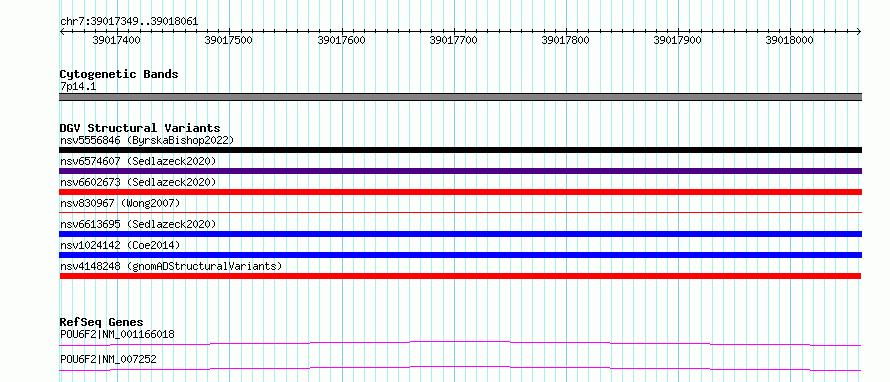Select the RefSeq Genes track title
The image size is (890, 382).
pos(102,322)
